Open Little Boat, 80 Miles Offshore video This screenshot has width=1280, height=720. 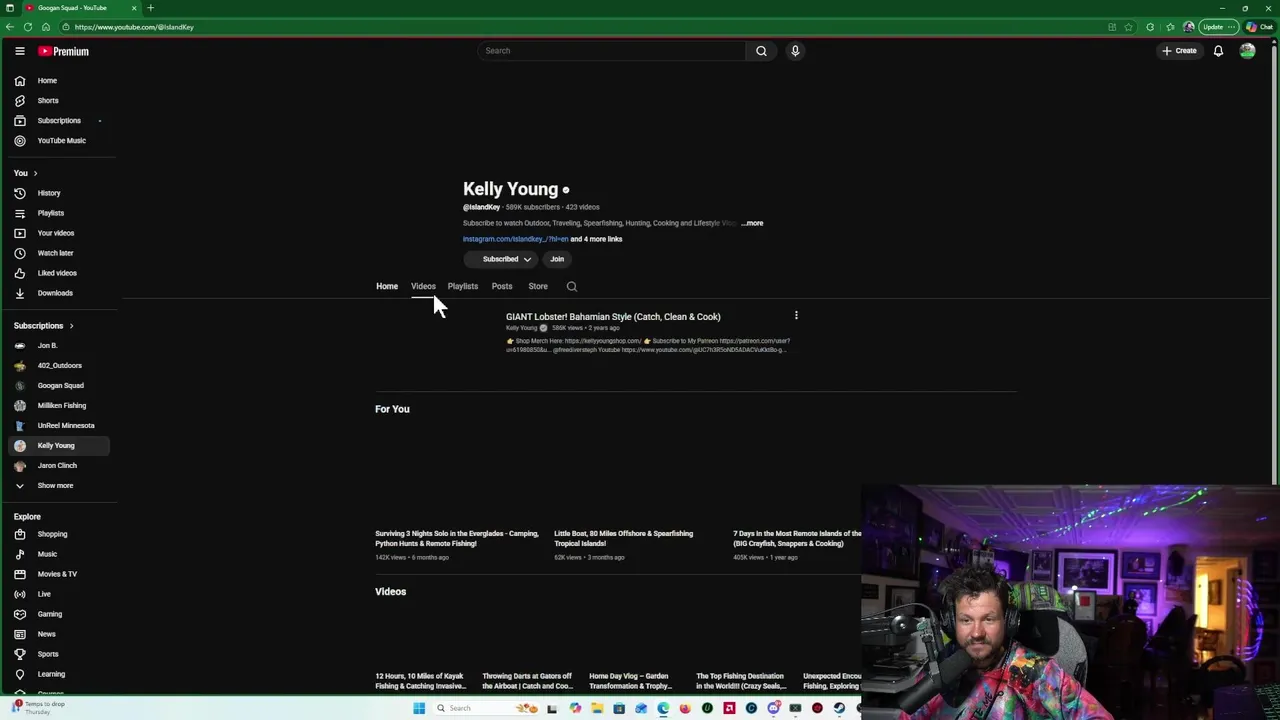coord(624,538)
